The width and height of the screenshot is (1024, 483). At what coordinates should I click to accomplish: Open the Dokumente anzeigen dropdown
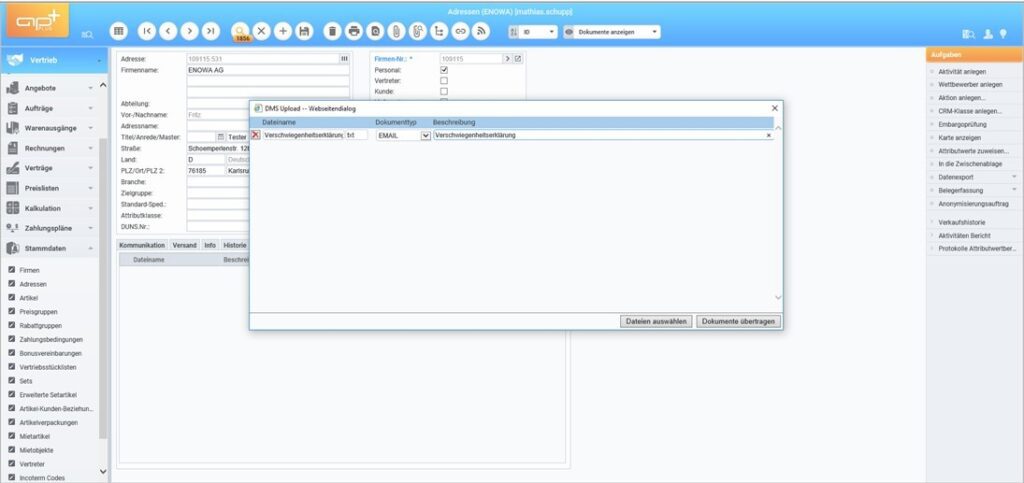612,32
